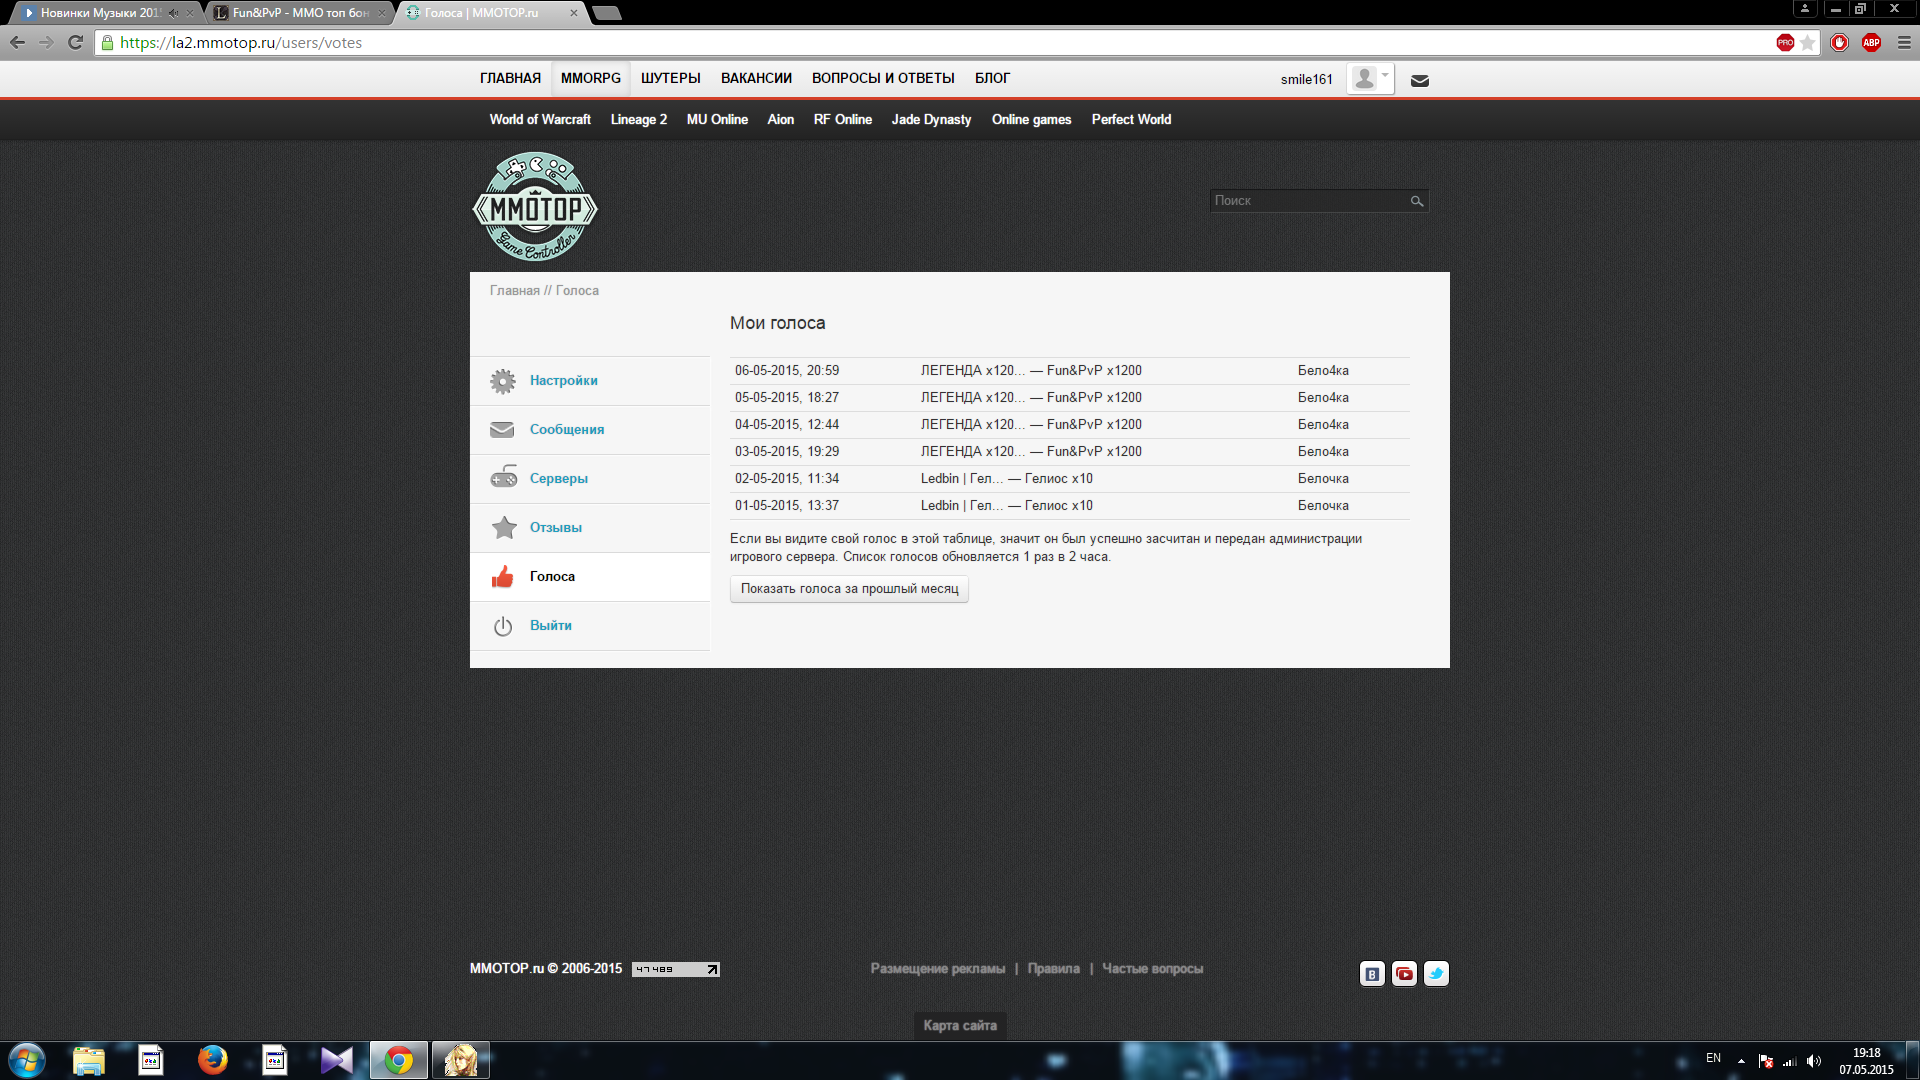Select Lineage 2 in the games bar
1920x1080 pixels.
pyautogui.click(x=638, y=120)
